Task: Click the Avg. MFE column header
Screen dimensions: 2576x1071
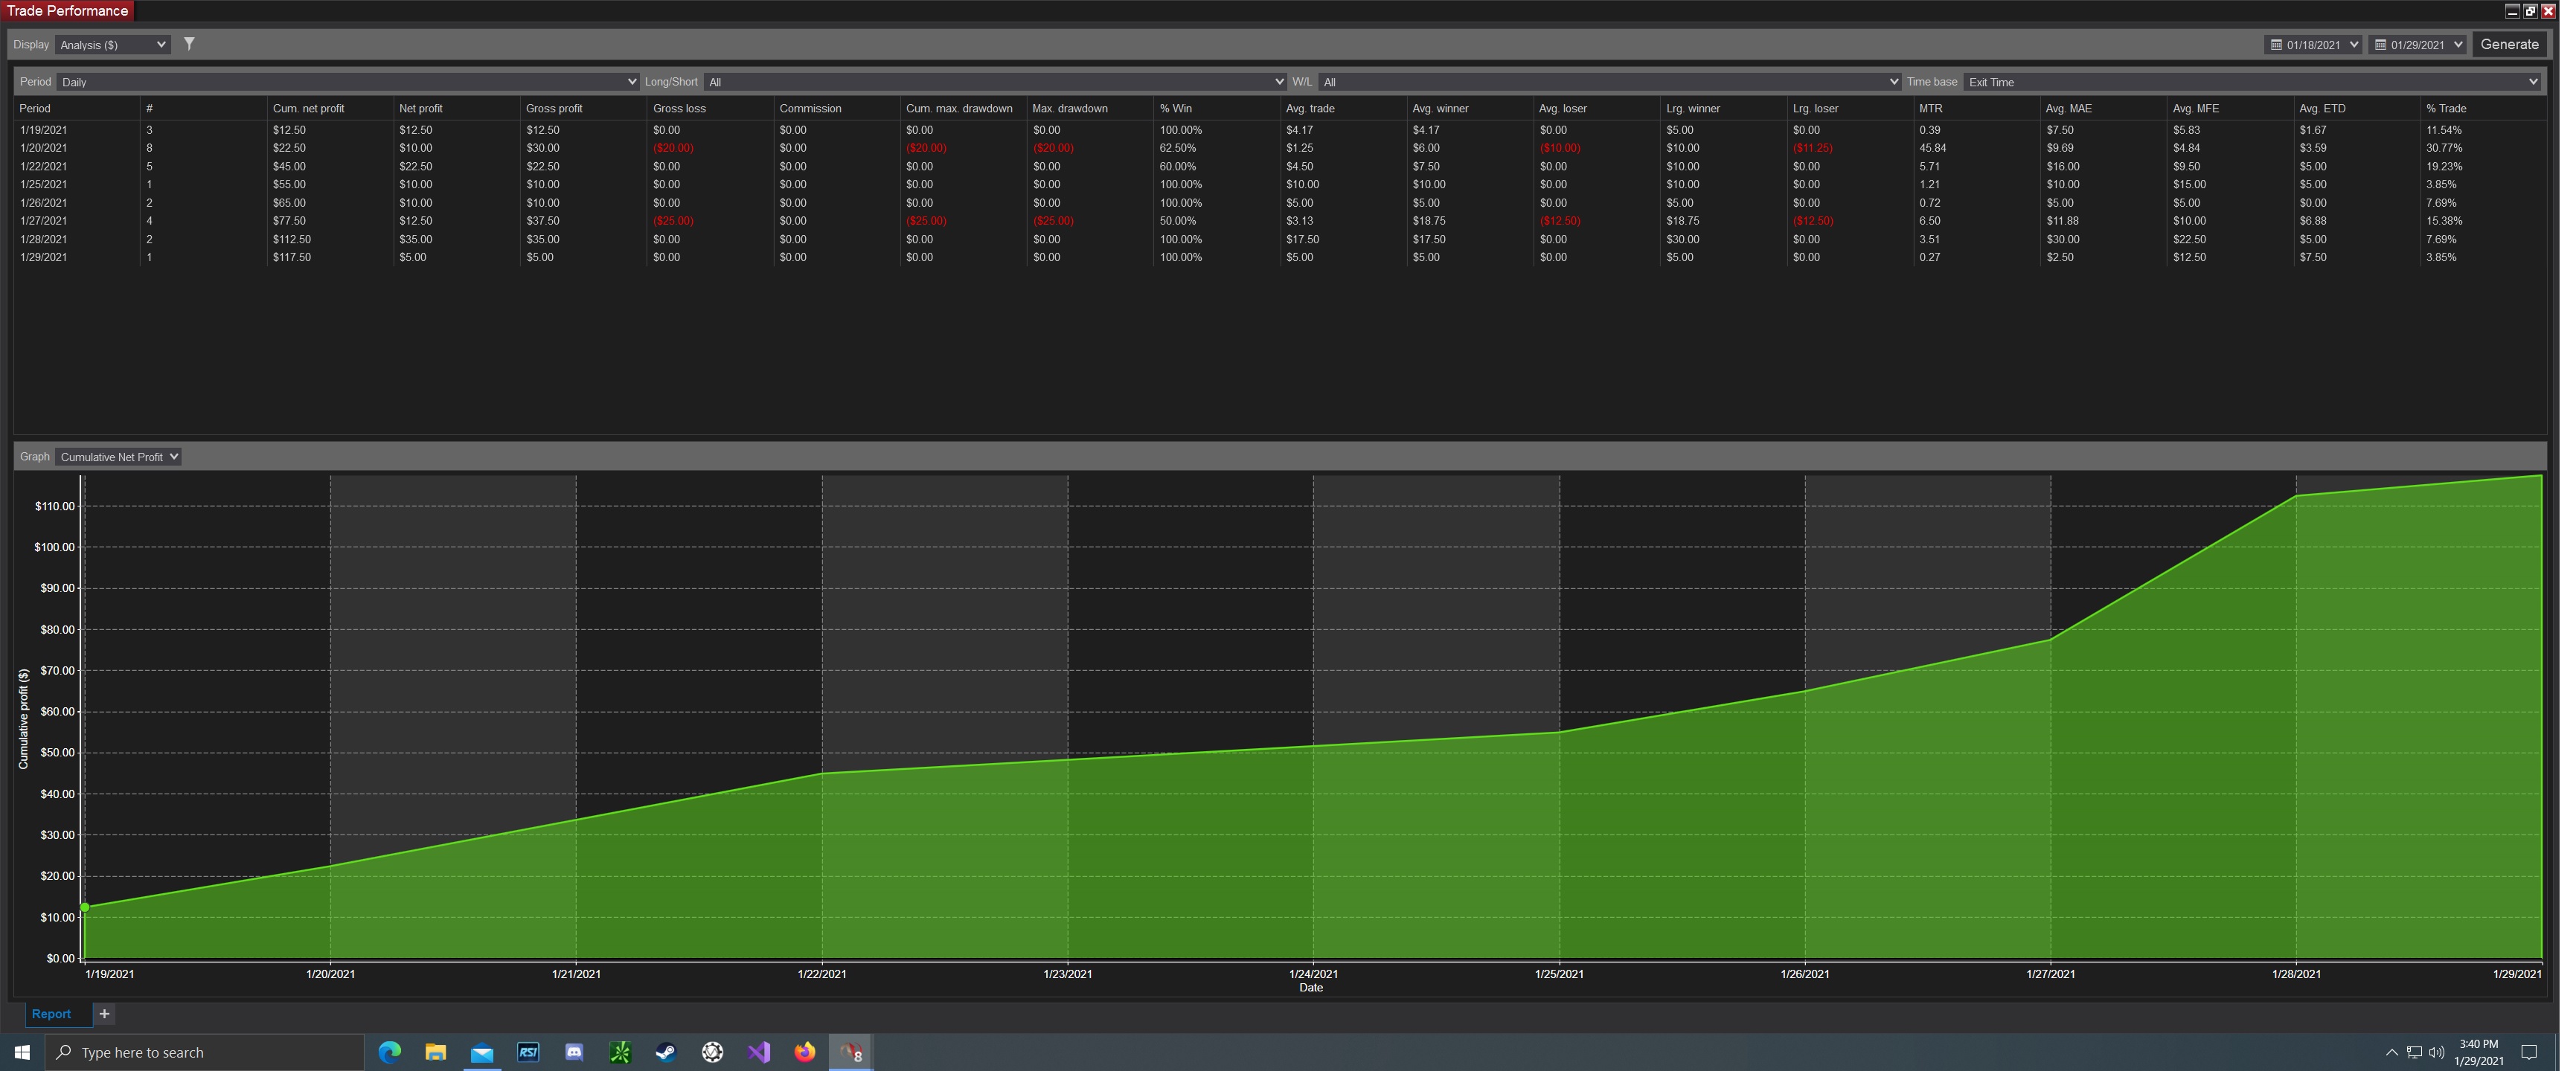Action: (x=2196, y=108)
